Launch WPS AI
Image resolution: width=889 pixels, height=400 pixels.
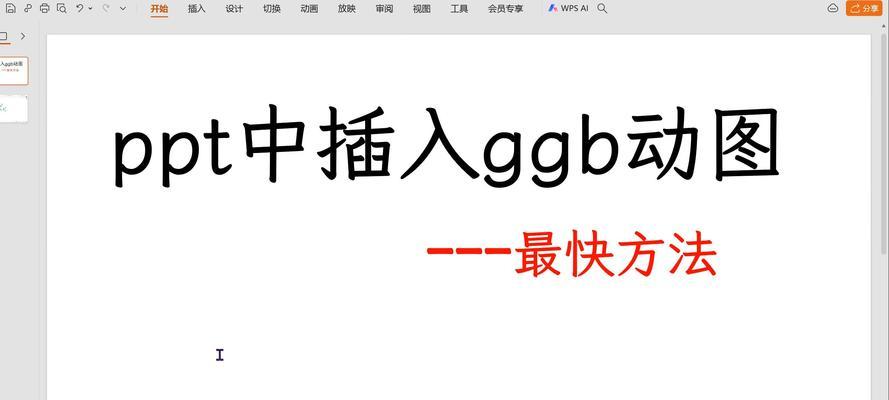coord(568,9)
